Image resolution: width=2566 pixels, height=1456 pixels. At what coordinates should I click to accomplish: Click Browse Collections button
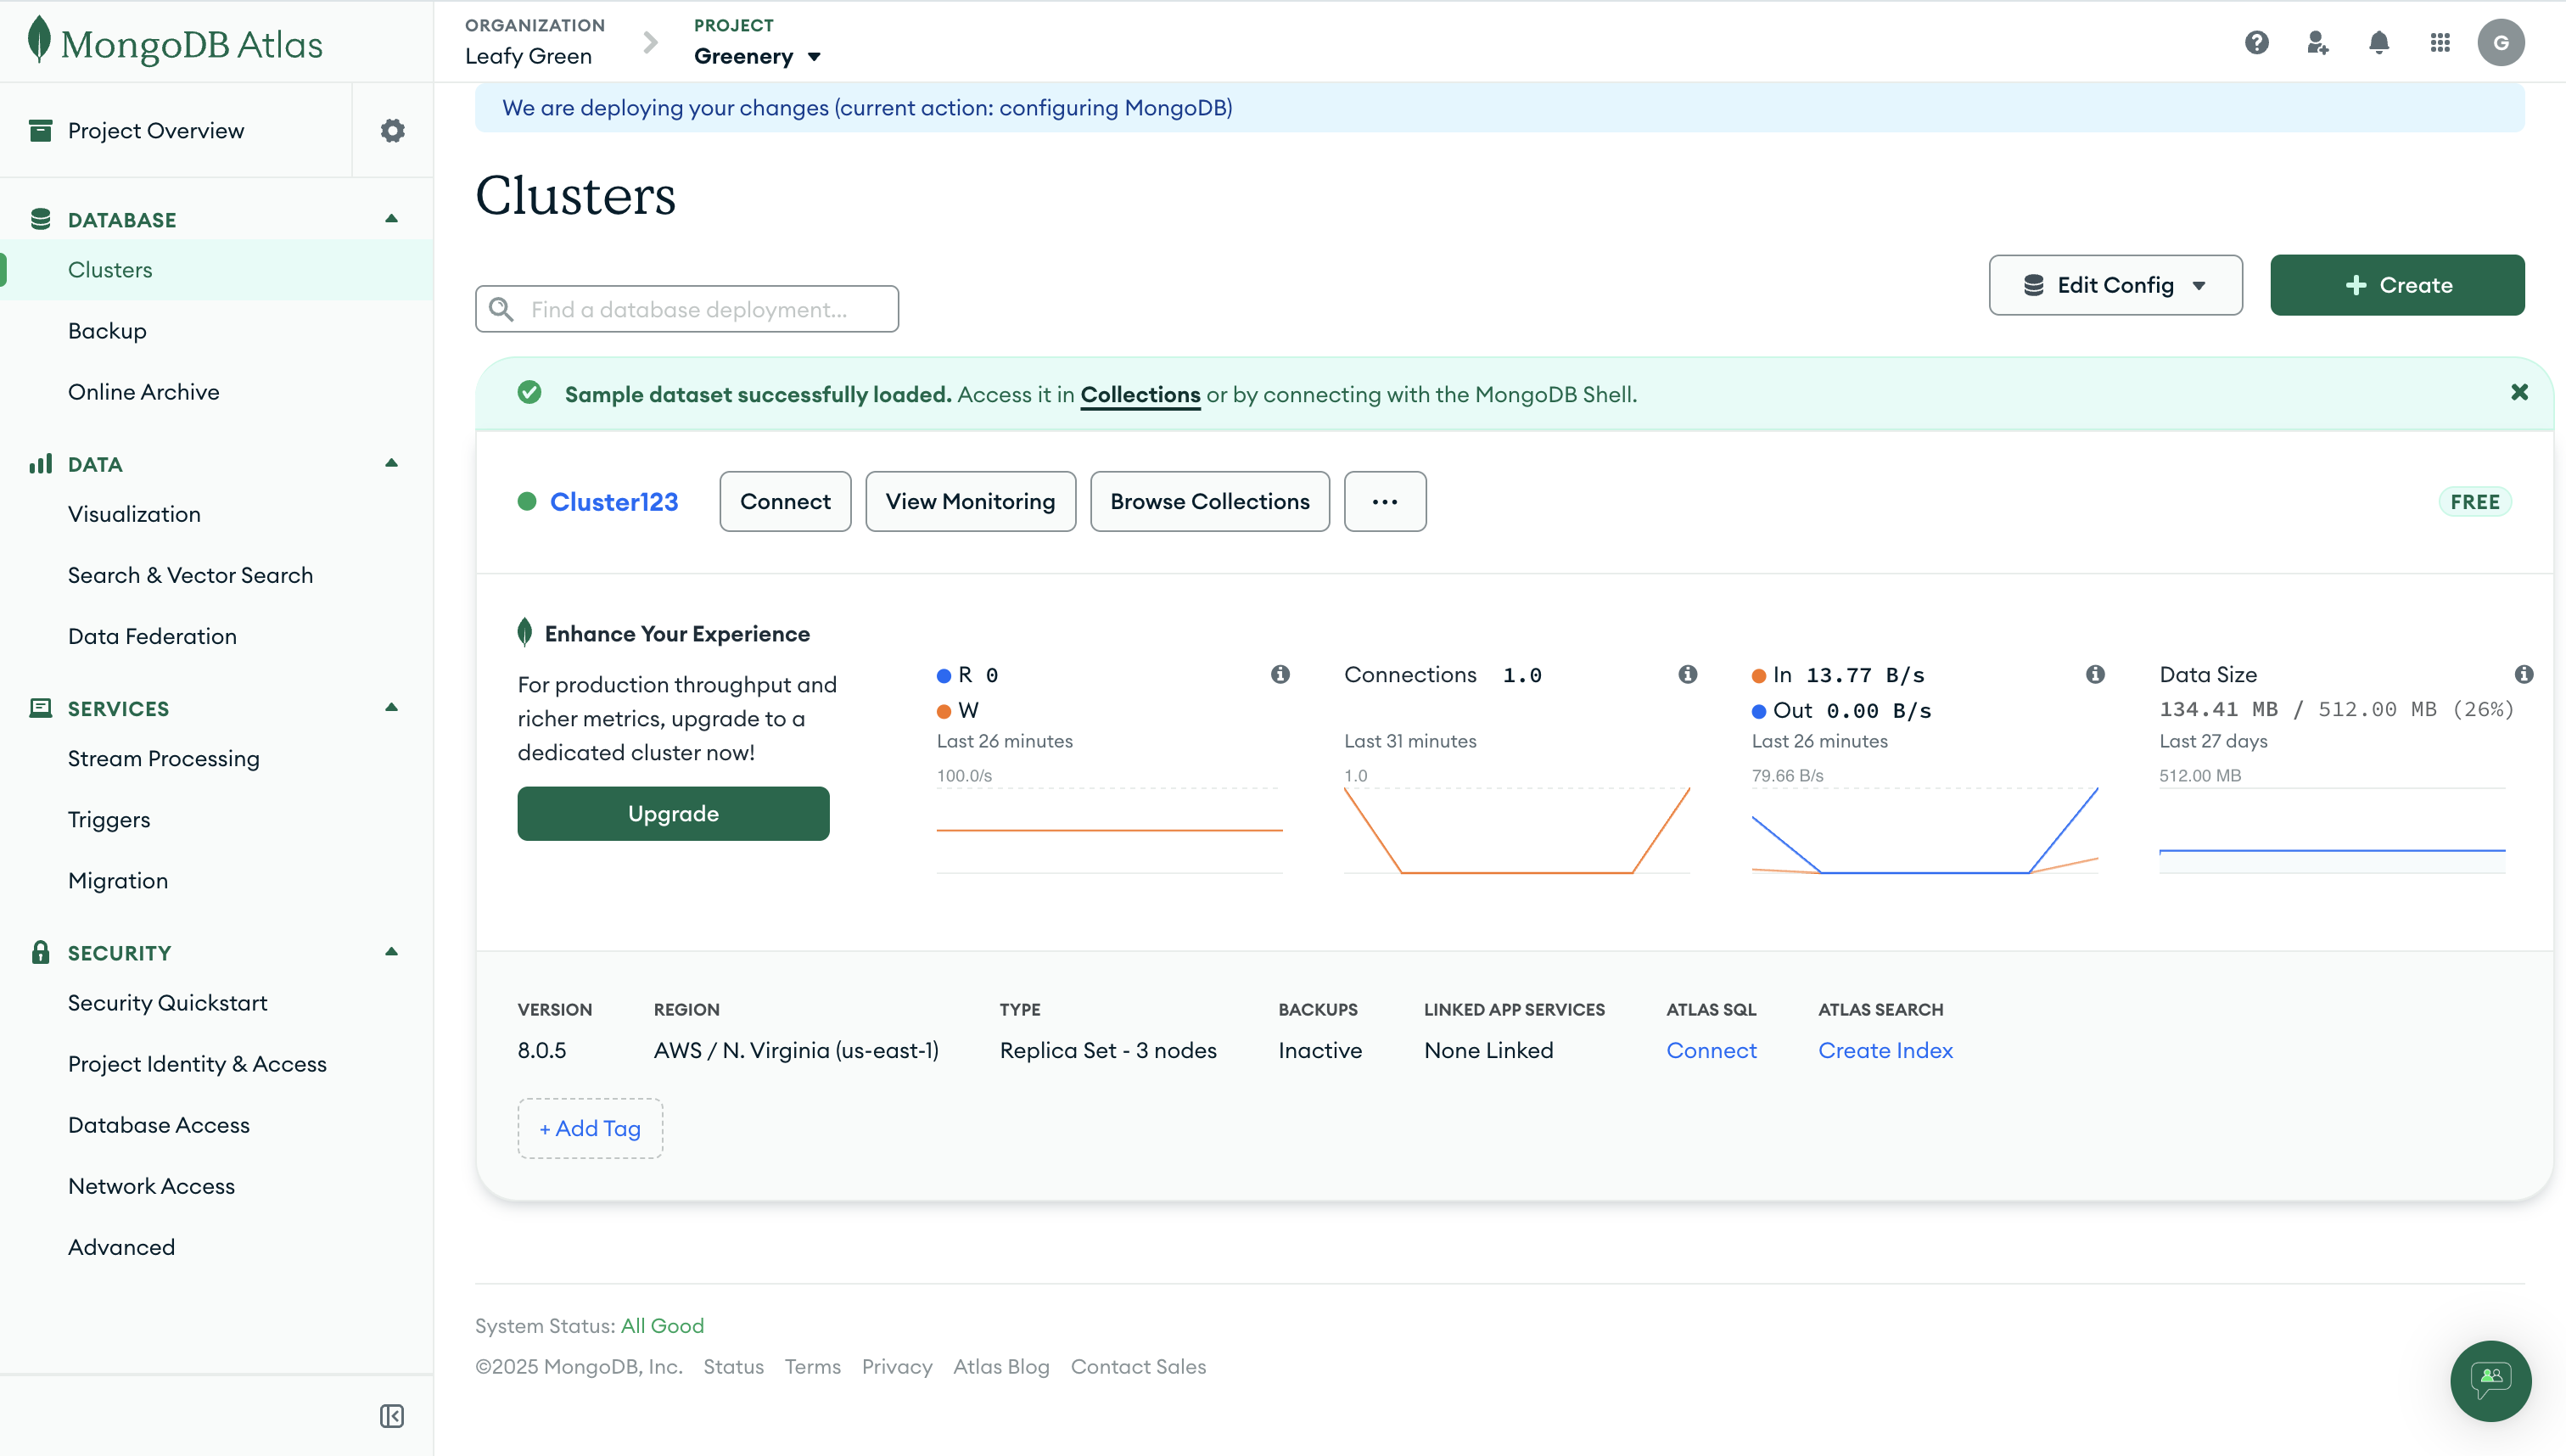[x=1210, y=501]
